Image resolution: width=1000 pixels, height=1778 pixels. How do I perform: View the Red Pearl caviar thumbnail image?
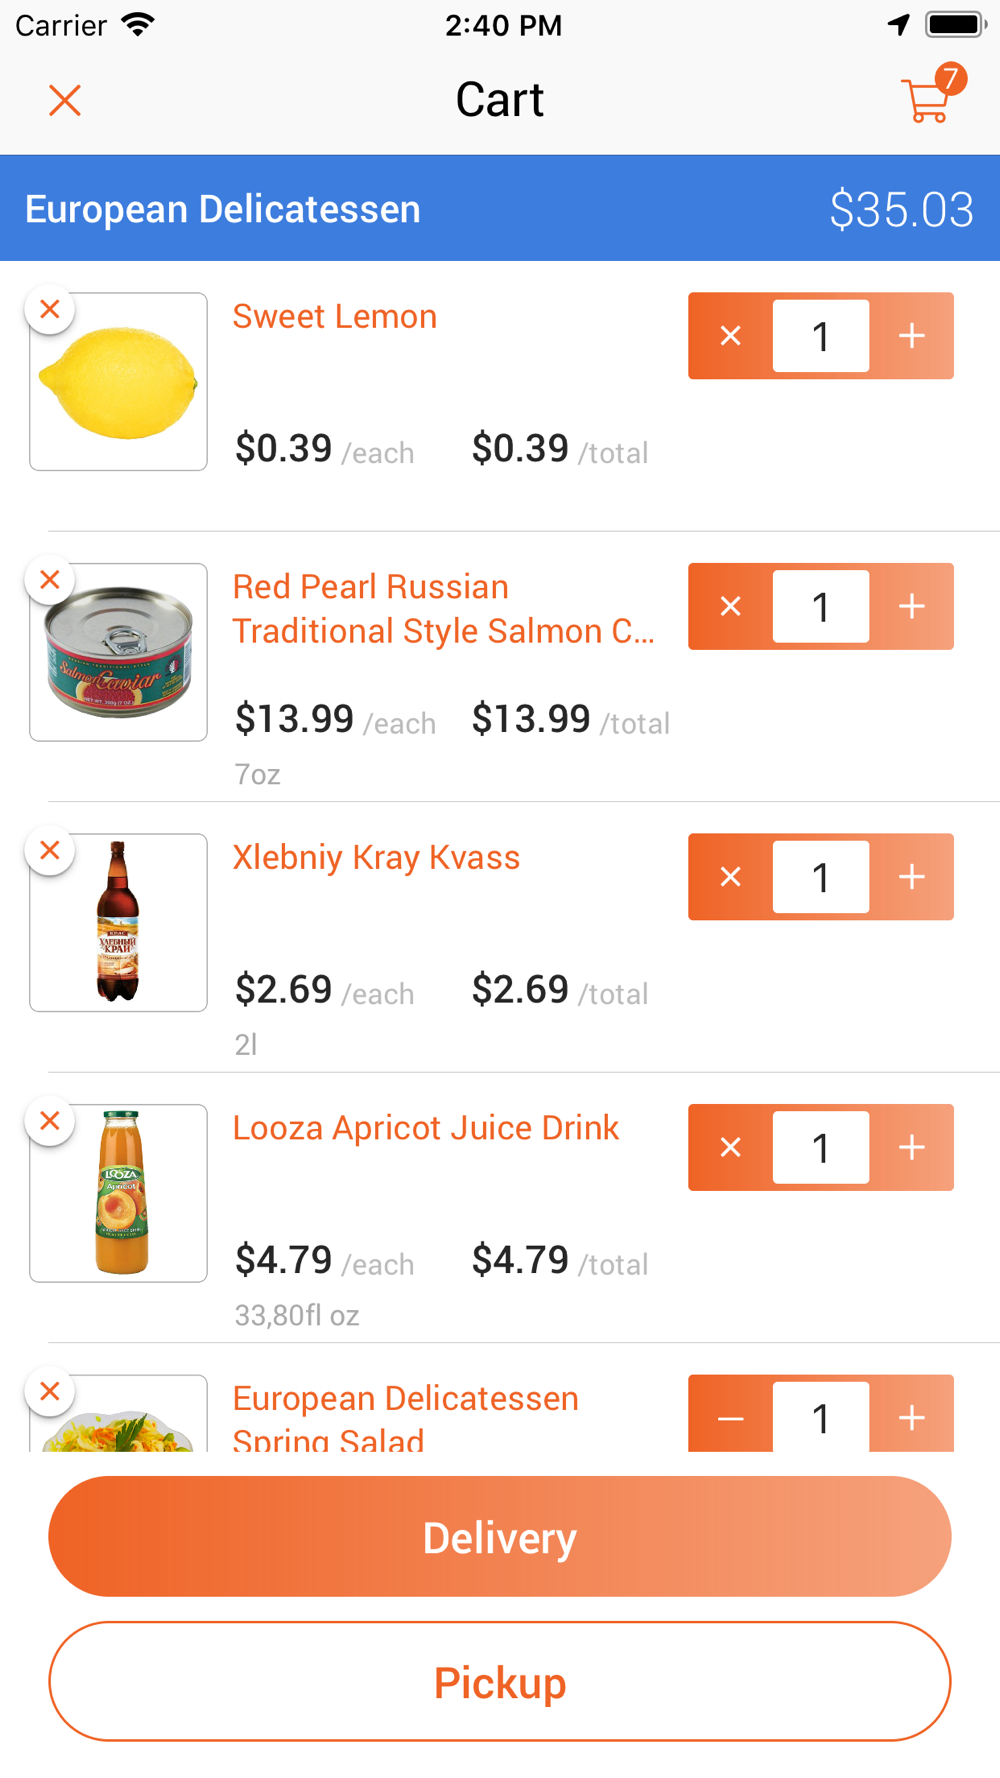119,652
